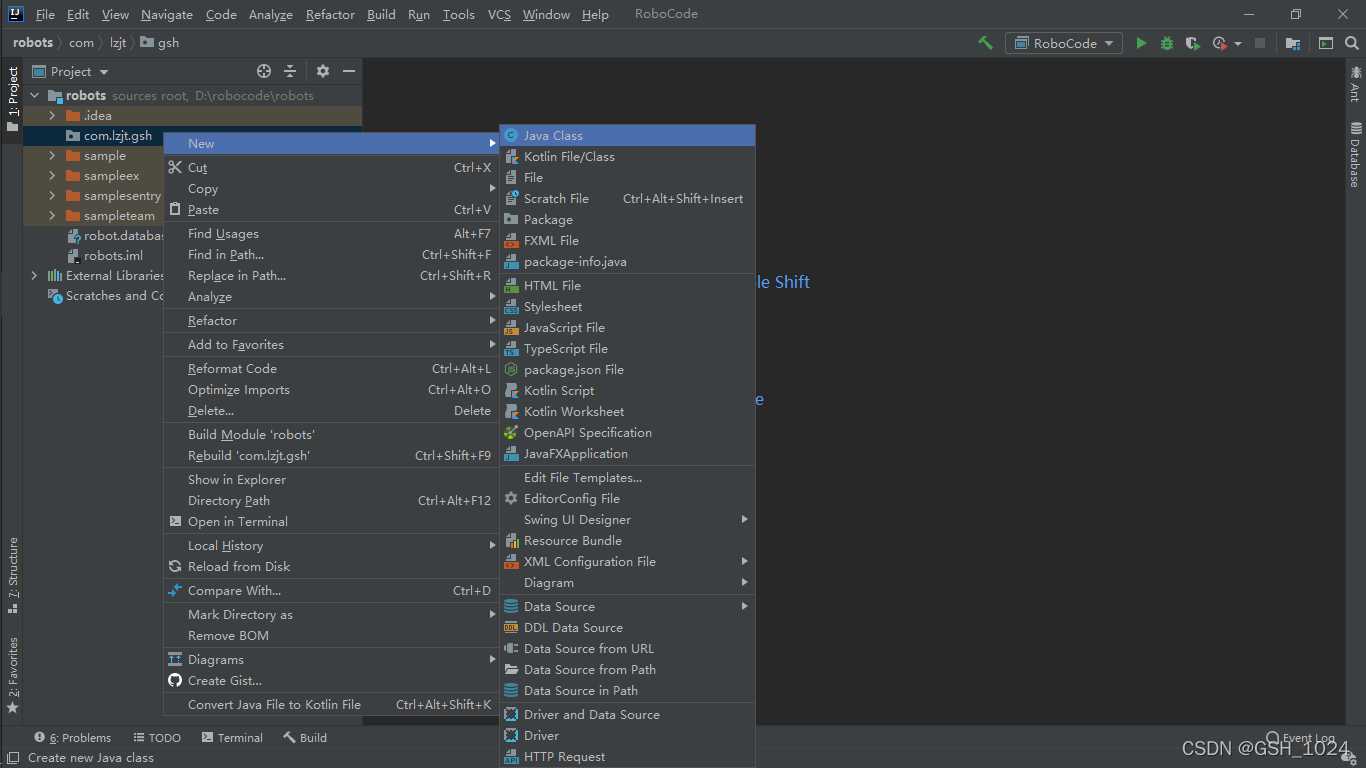Choose Reload from Disk
The image size is (1366, 768).
point(331,567)
